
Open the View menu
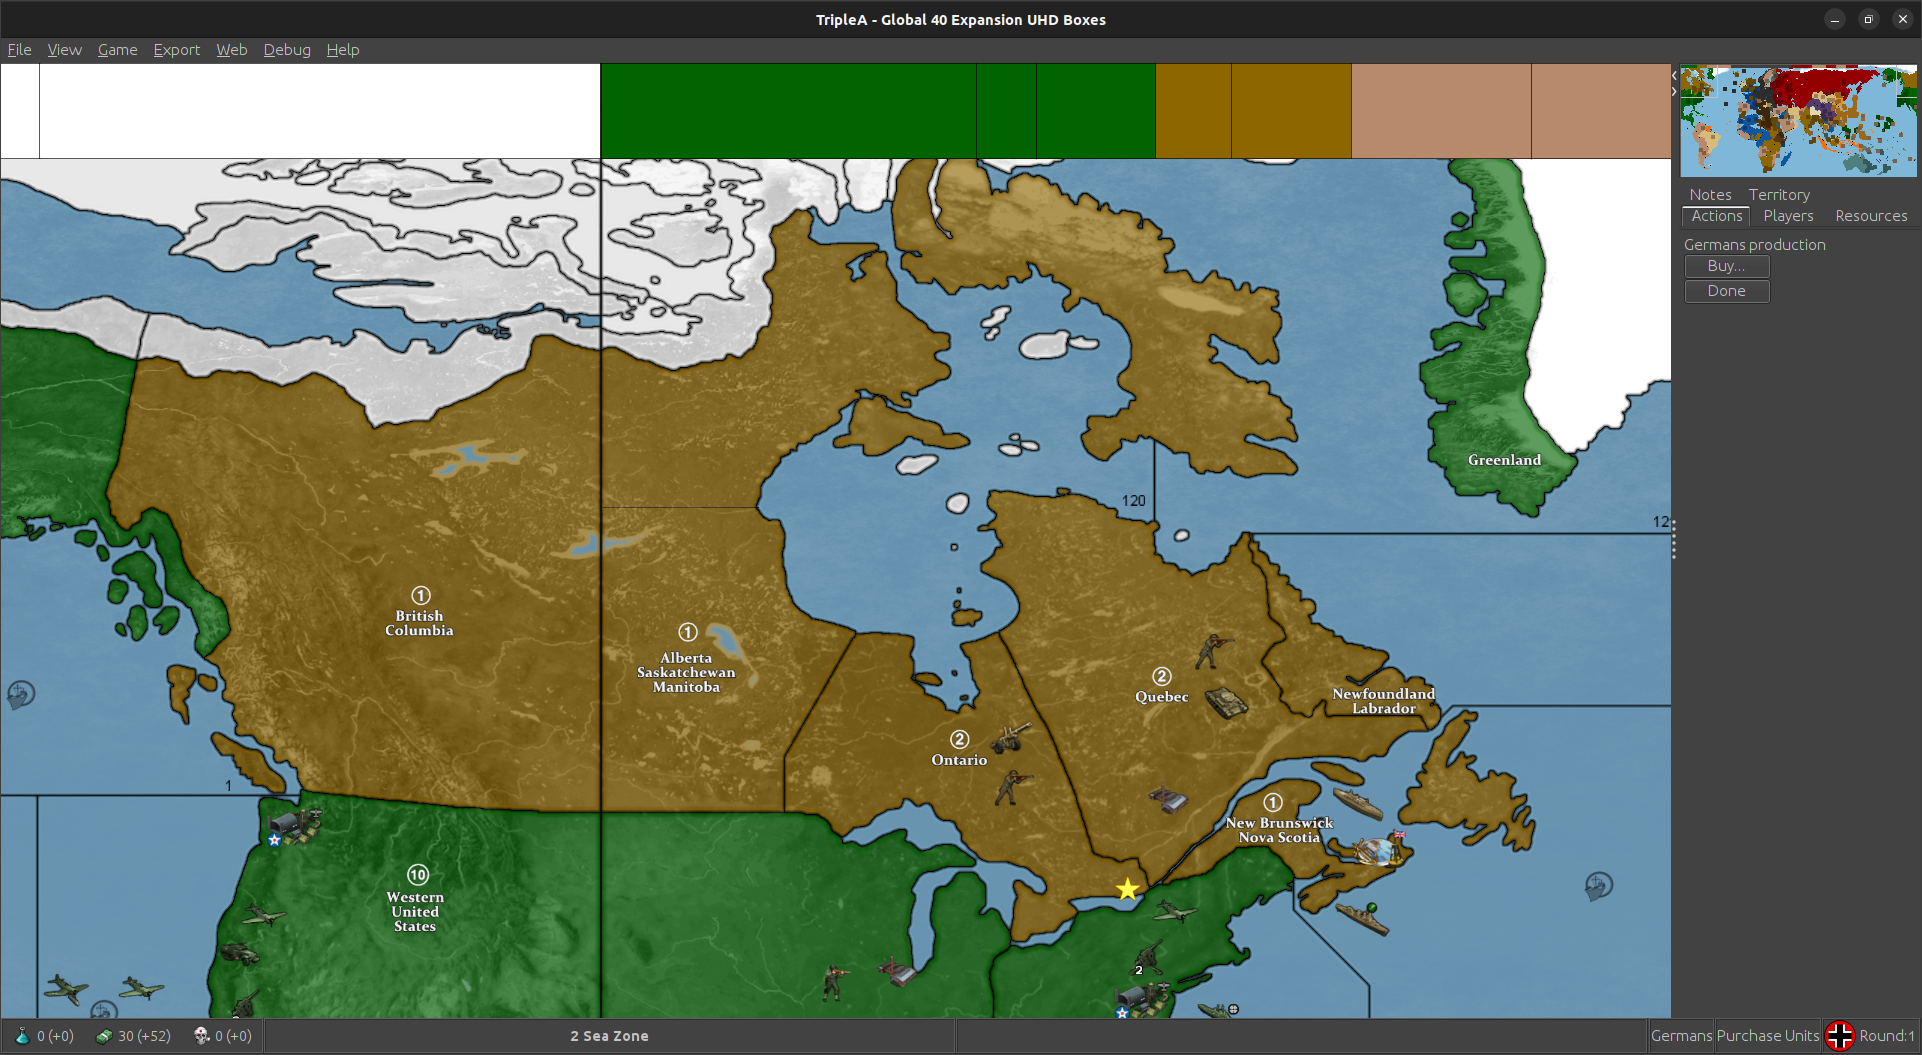coord(64,50)
